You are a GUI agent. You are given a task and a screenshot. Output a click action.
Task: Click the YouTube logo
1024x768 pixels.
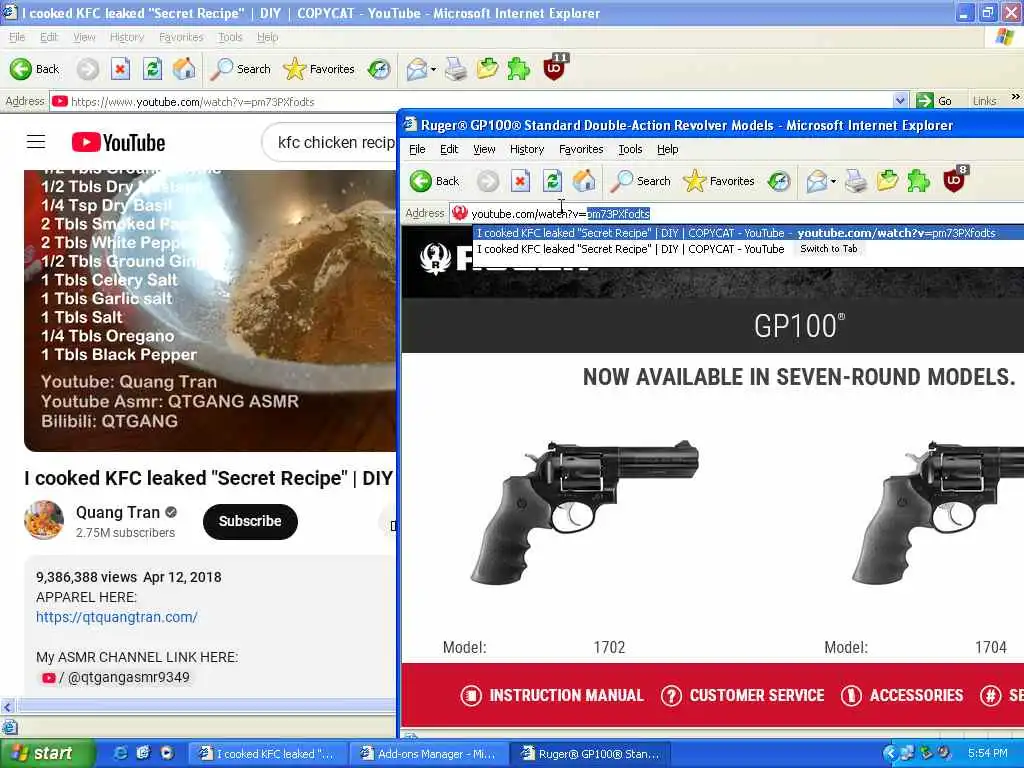coord(118,142)
